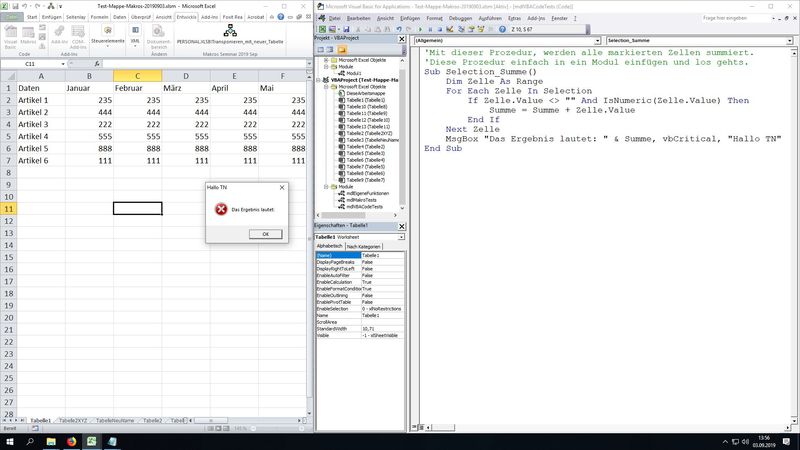Screen dimensions: 800x450
Task: Open Object Browser icon in VBA toolbar
Action: tap(481, 29)
